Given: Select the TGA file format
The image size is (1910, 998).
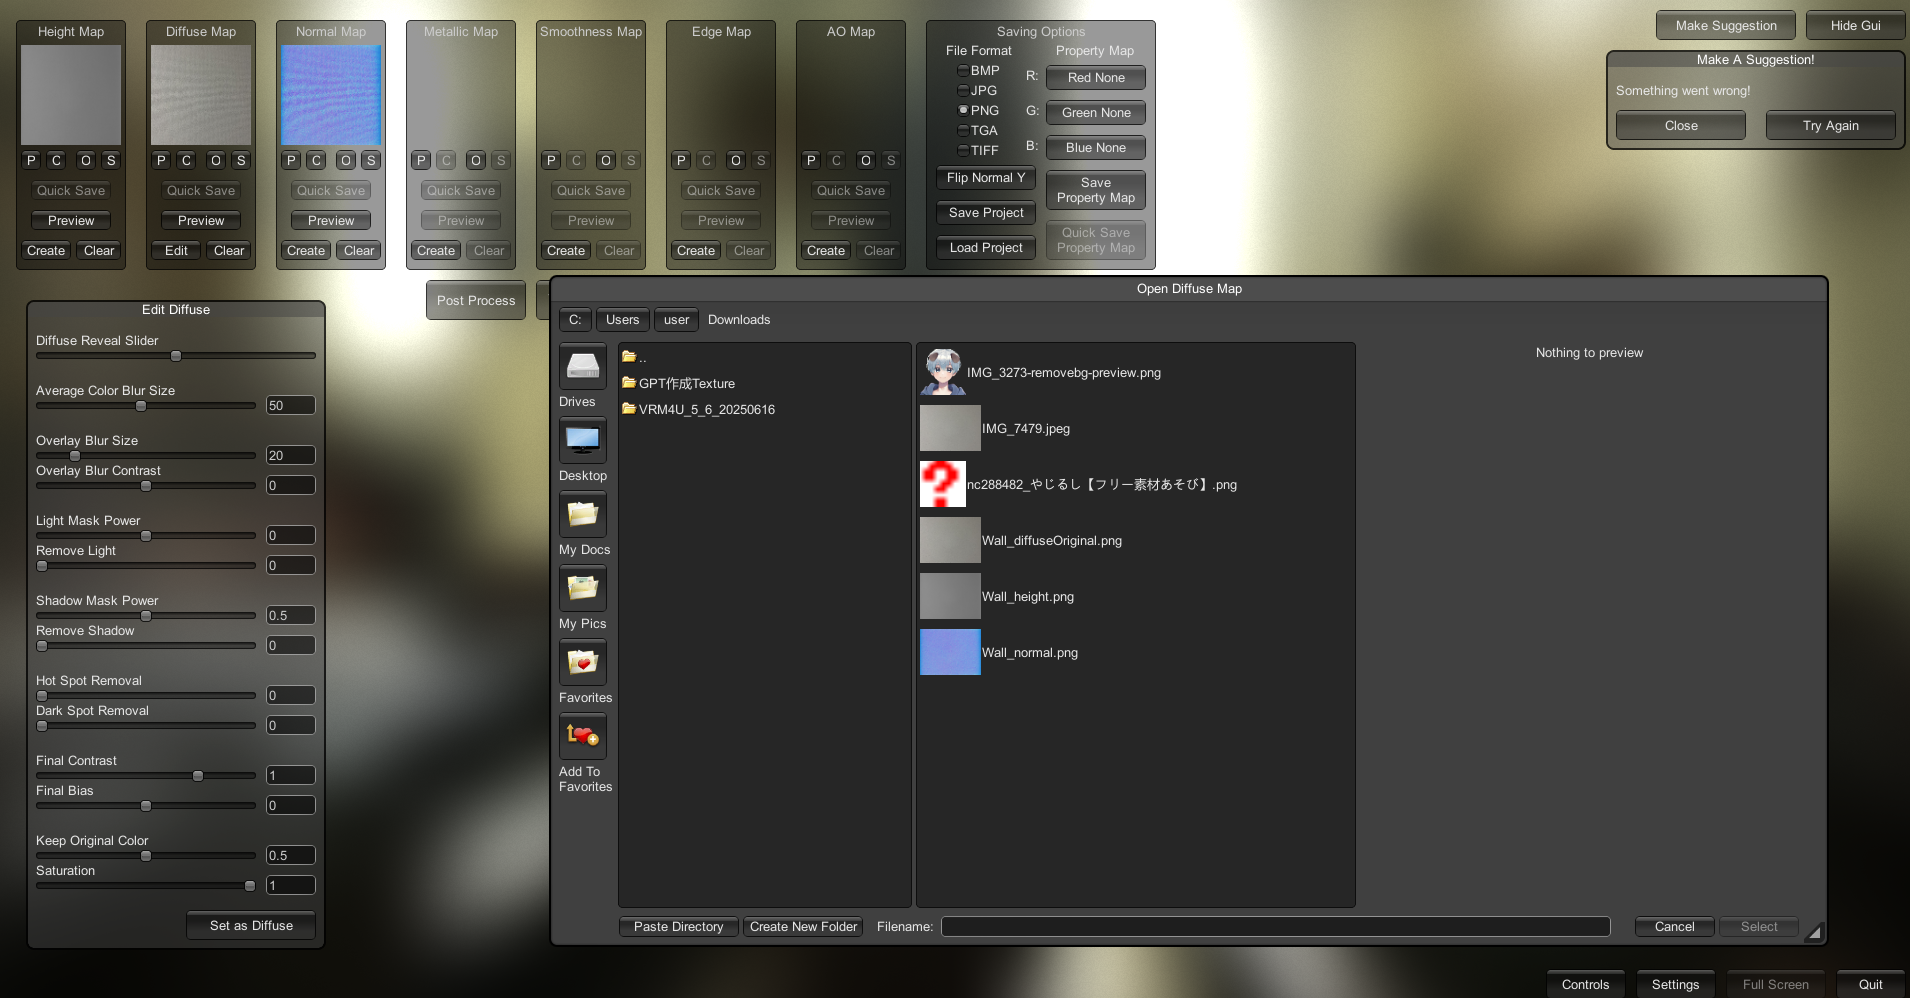Looking at the screenshot, I should pos(963,130).
